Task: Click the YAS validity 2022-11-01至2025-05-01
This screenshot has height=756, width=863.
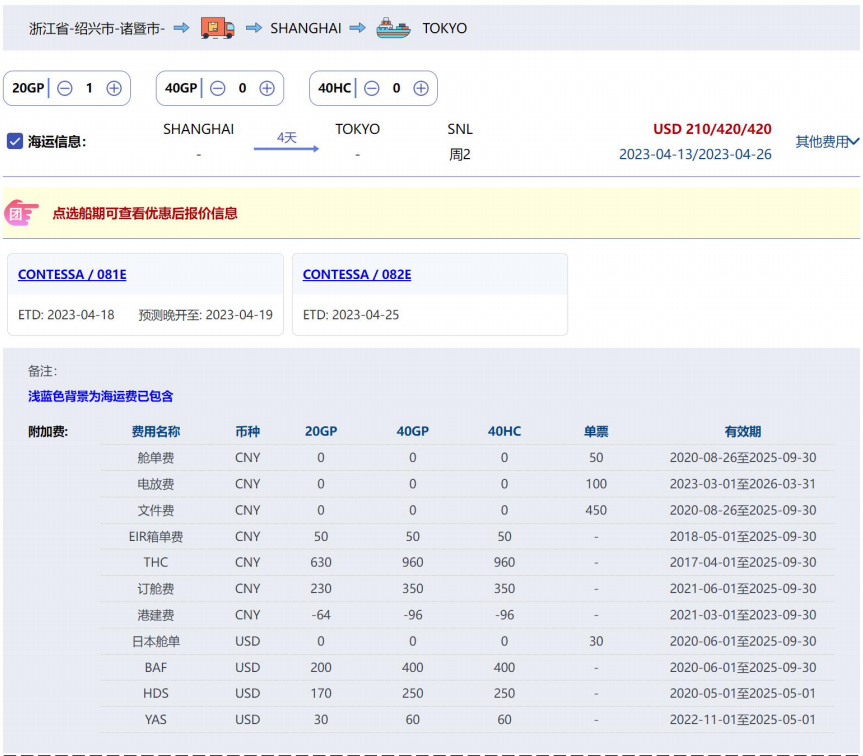Action: click(743, 720)
